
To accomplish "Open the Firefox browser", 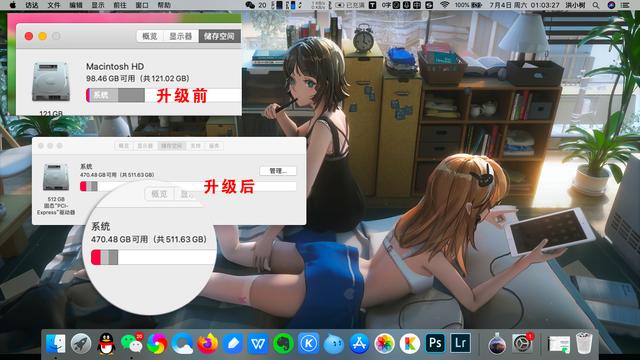I will (x=208, y=343).
